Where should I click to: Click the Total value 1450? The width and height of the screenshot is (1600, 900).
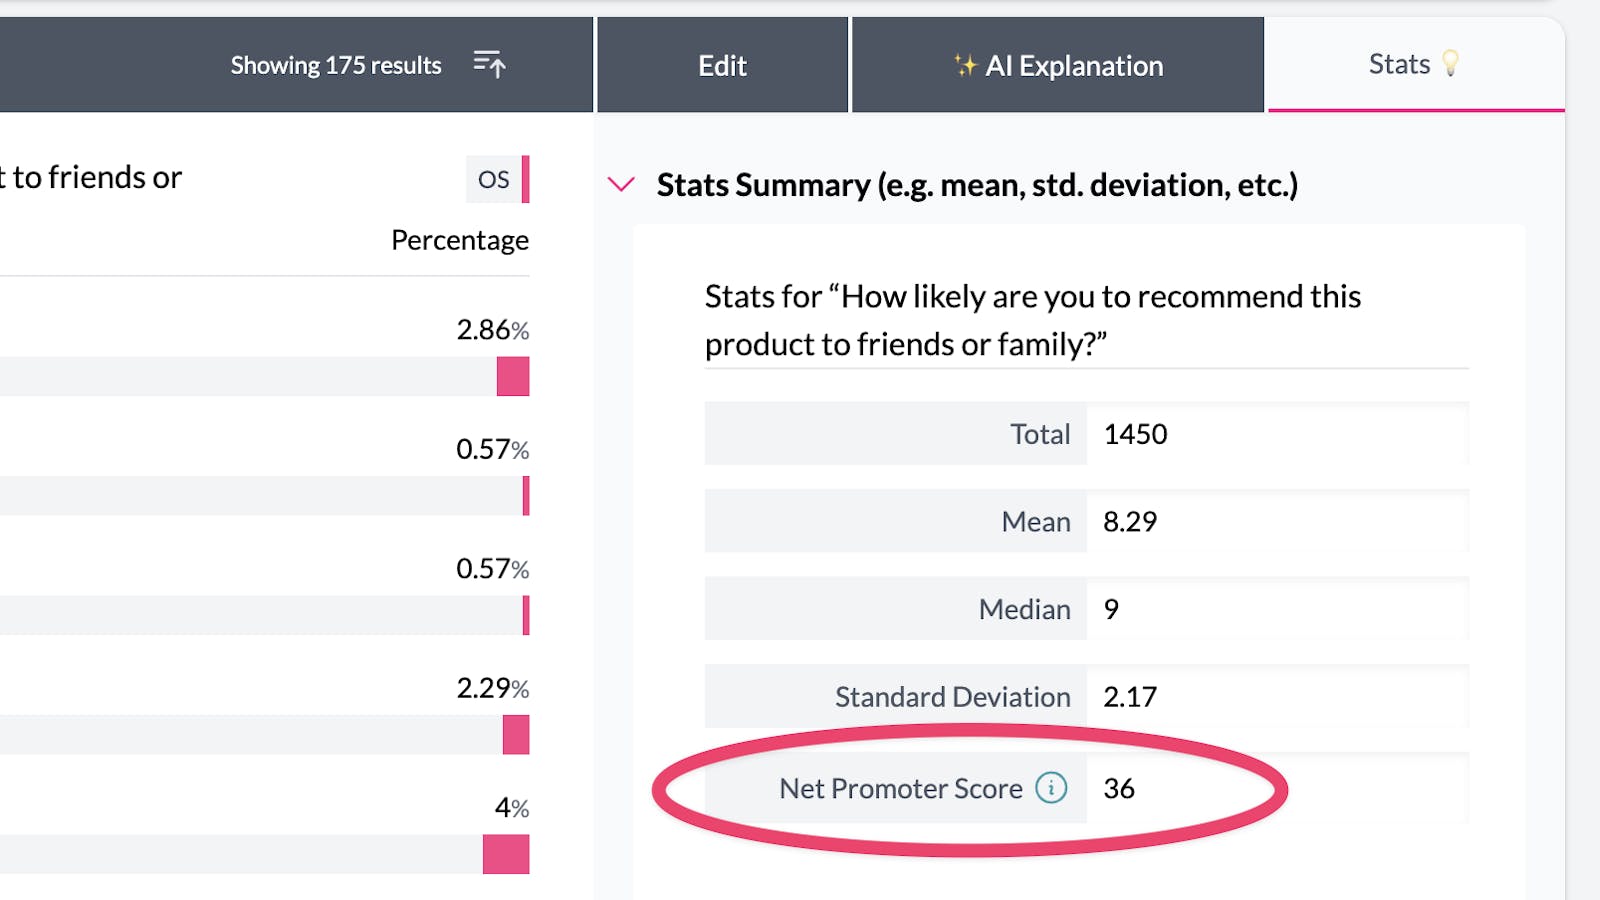pyautogui.click(x=1136, y=434)
